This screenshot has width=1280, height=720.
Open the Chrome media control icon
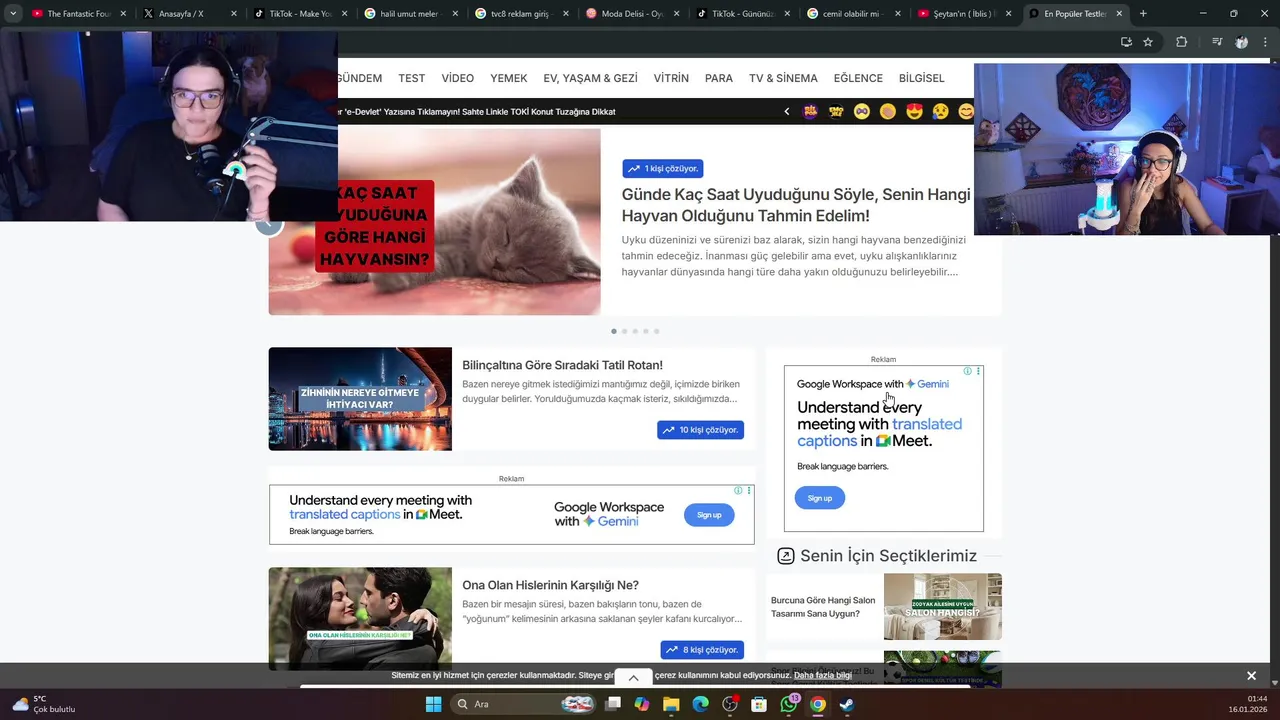pos(1217,42)
